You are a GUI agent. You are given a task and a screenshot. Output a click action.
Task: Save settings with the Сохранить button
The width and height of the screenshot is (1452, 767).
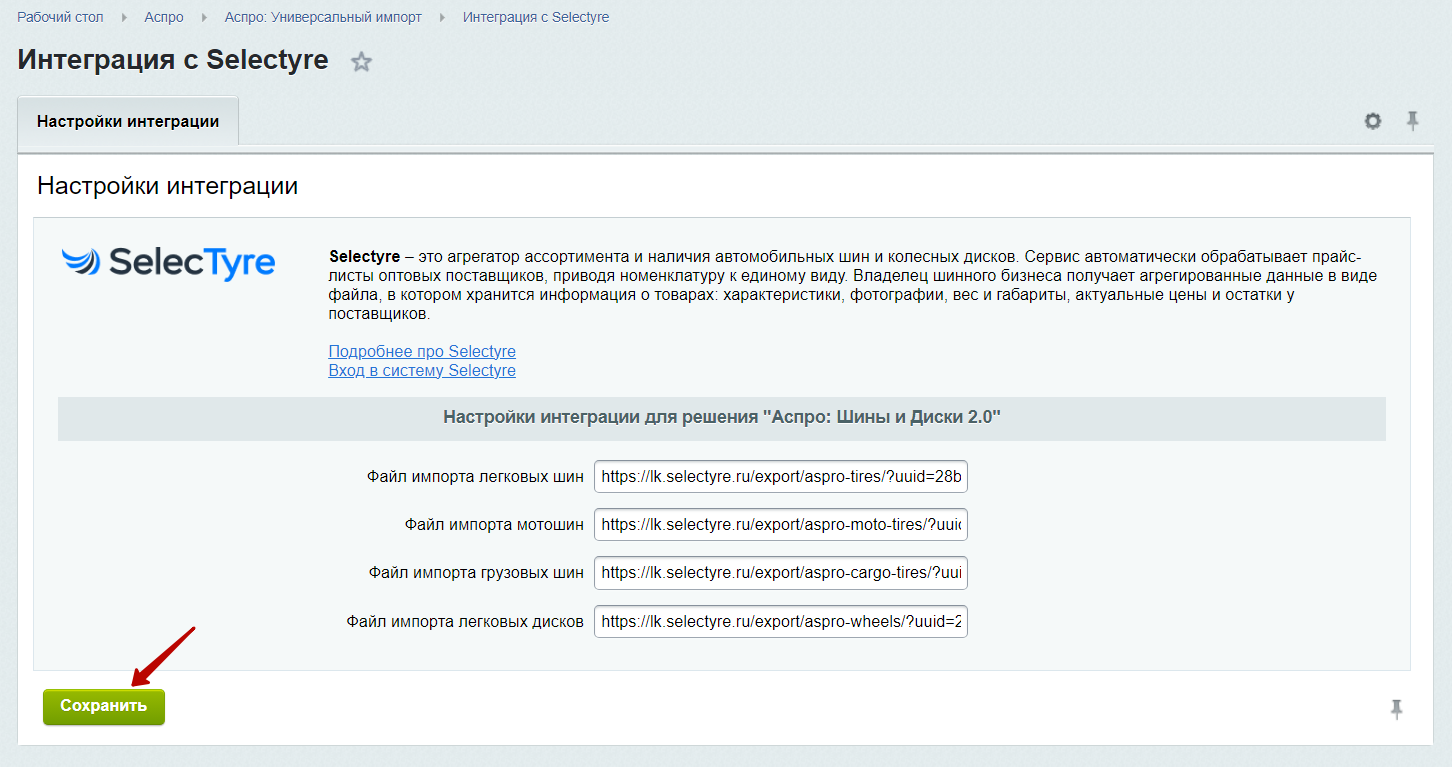(x=104, y=706)
